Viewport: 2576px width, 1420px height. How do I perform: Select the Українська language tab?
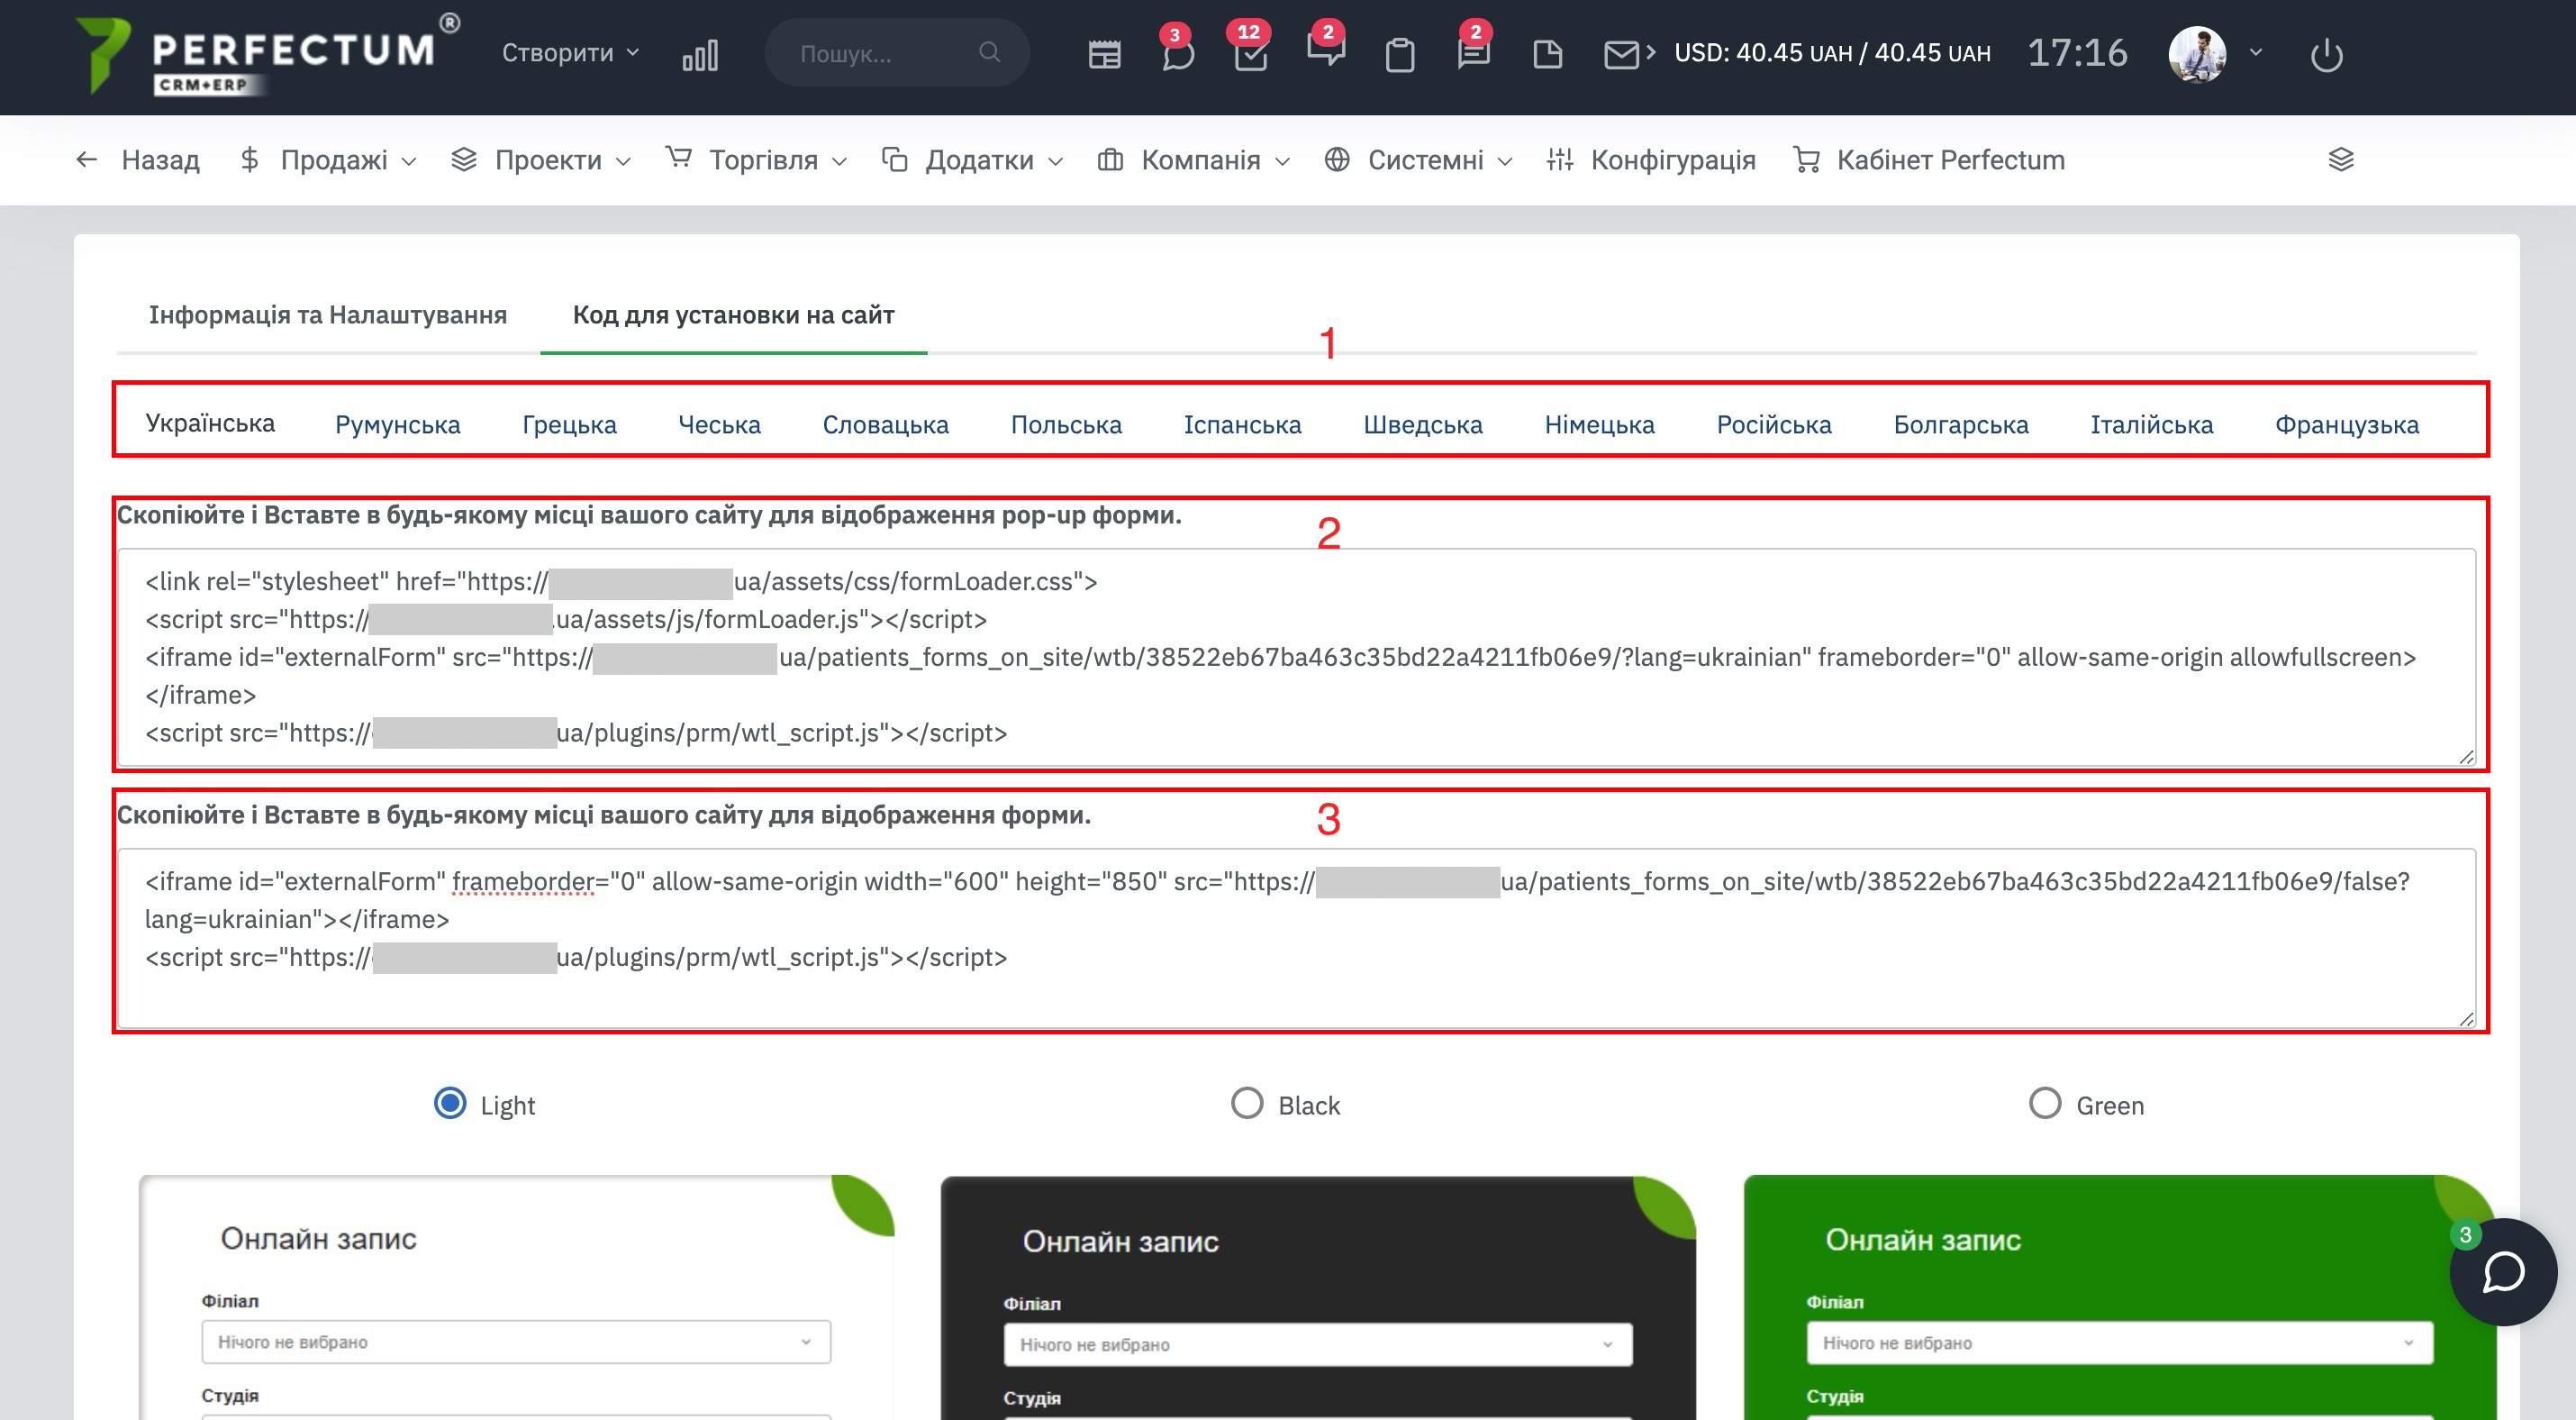point(210,423)
